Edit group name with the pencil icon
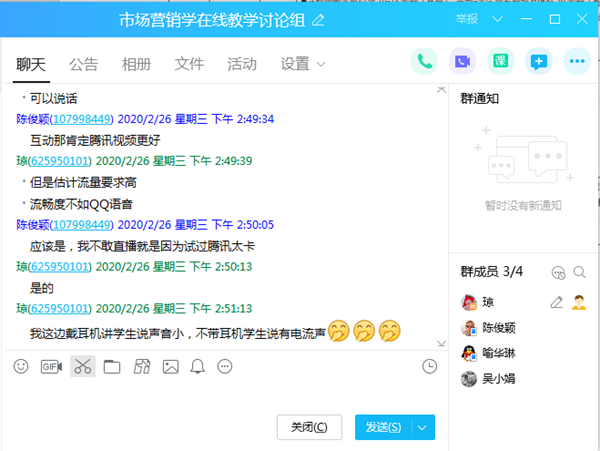The width and height of the screenshot is (600, 451). tap(318, 20)
